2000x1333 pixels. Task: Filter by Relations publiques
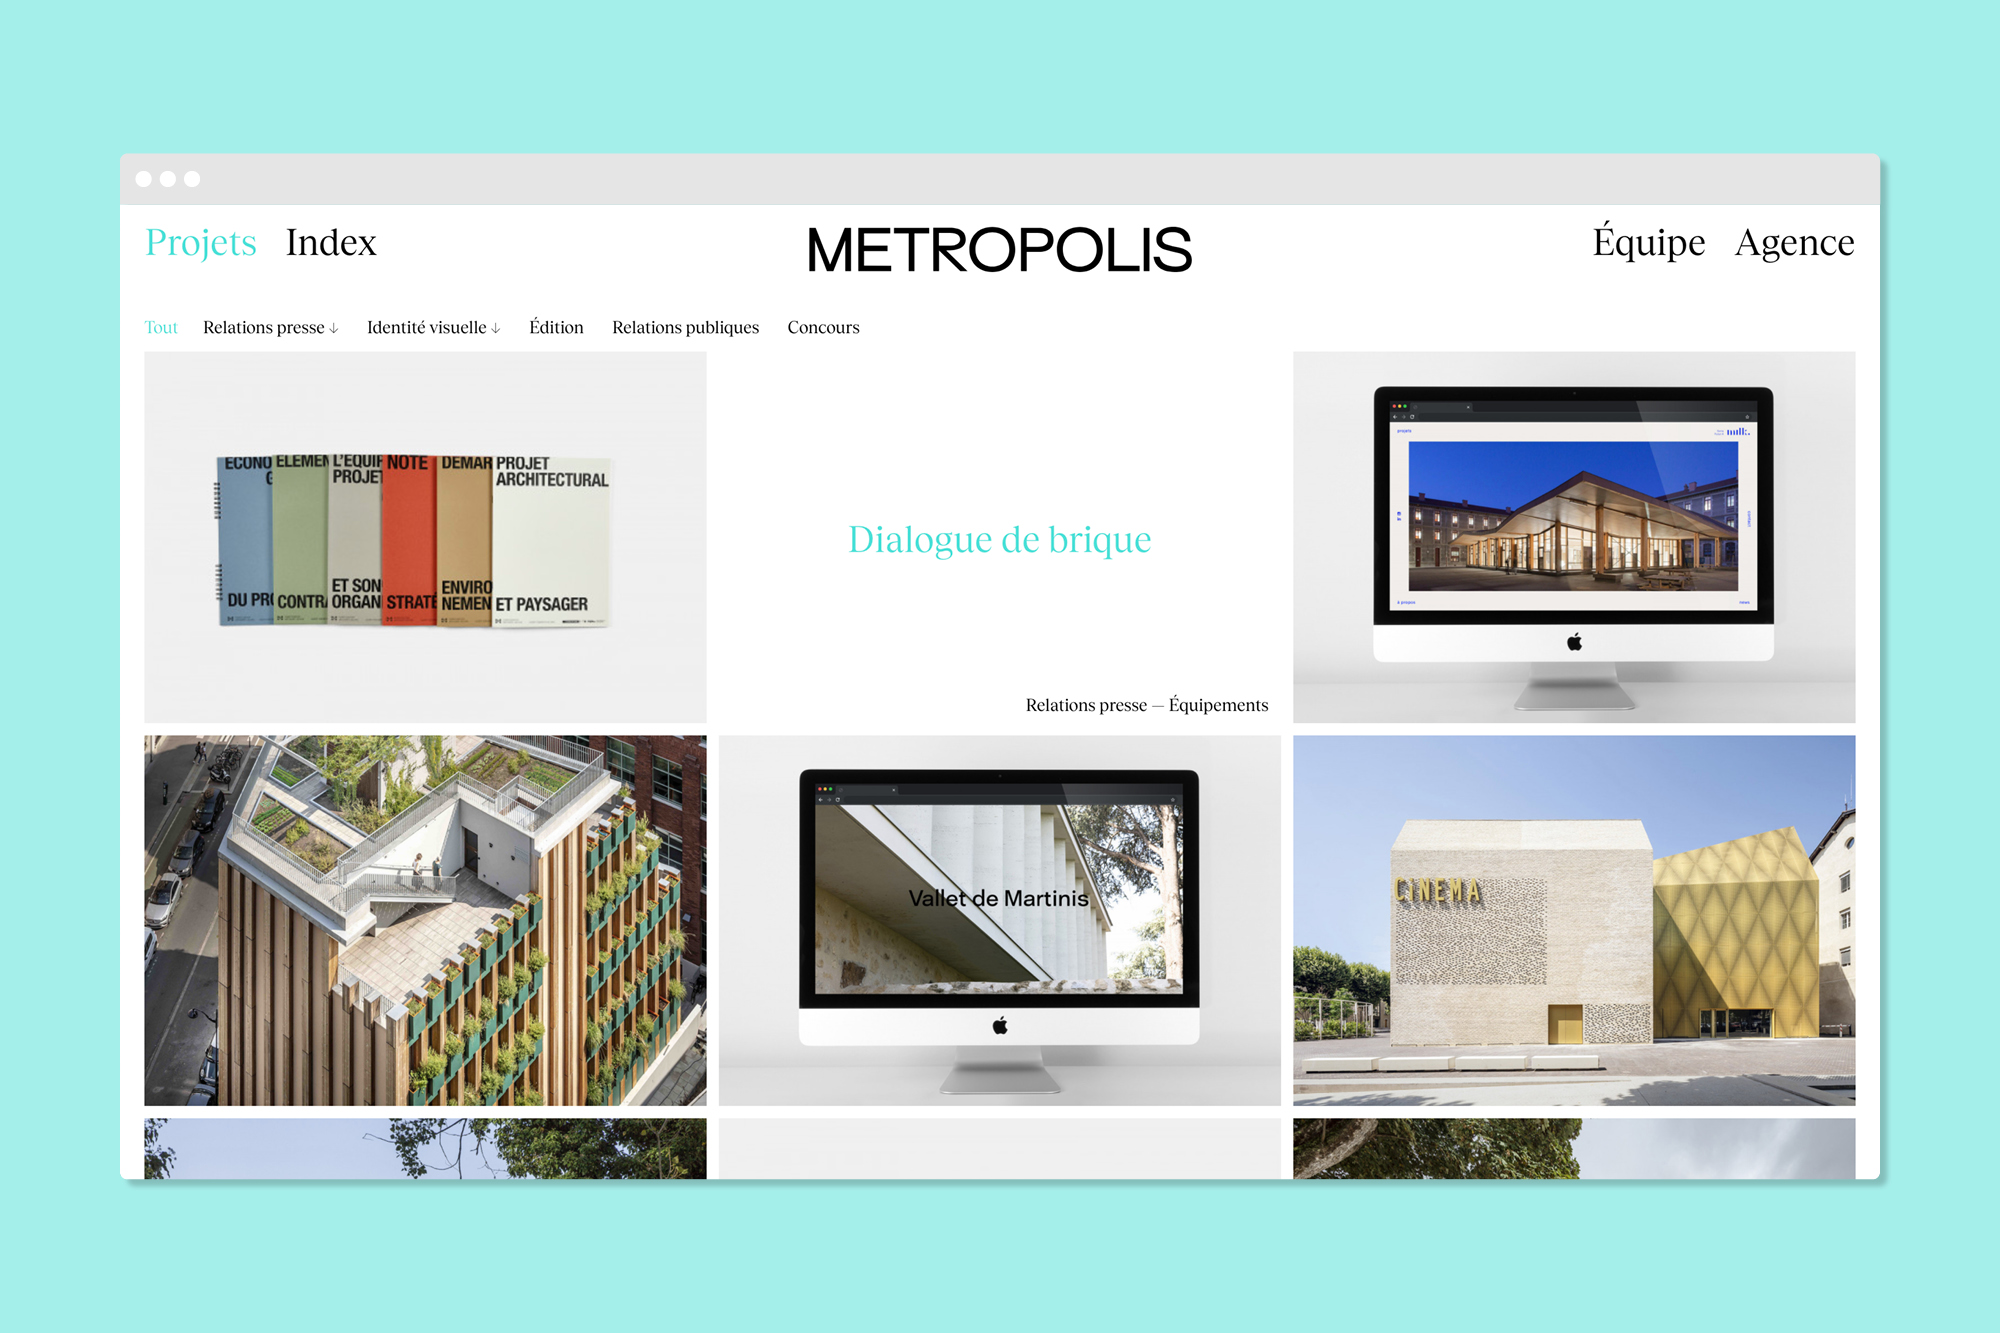click(685, 328)
